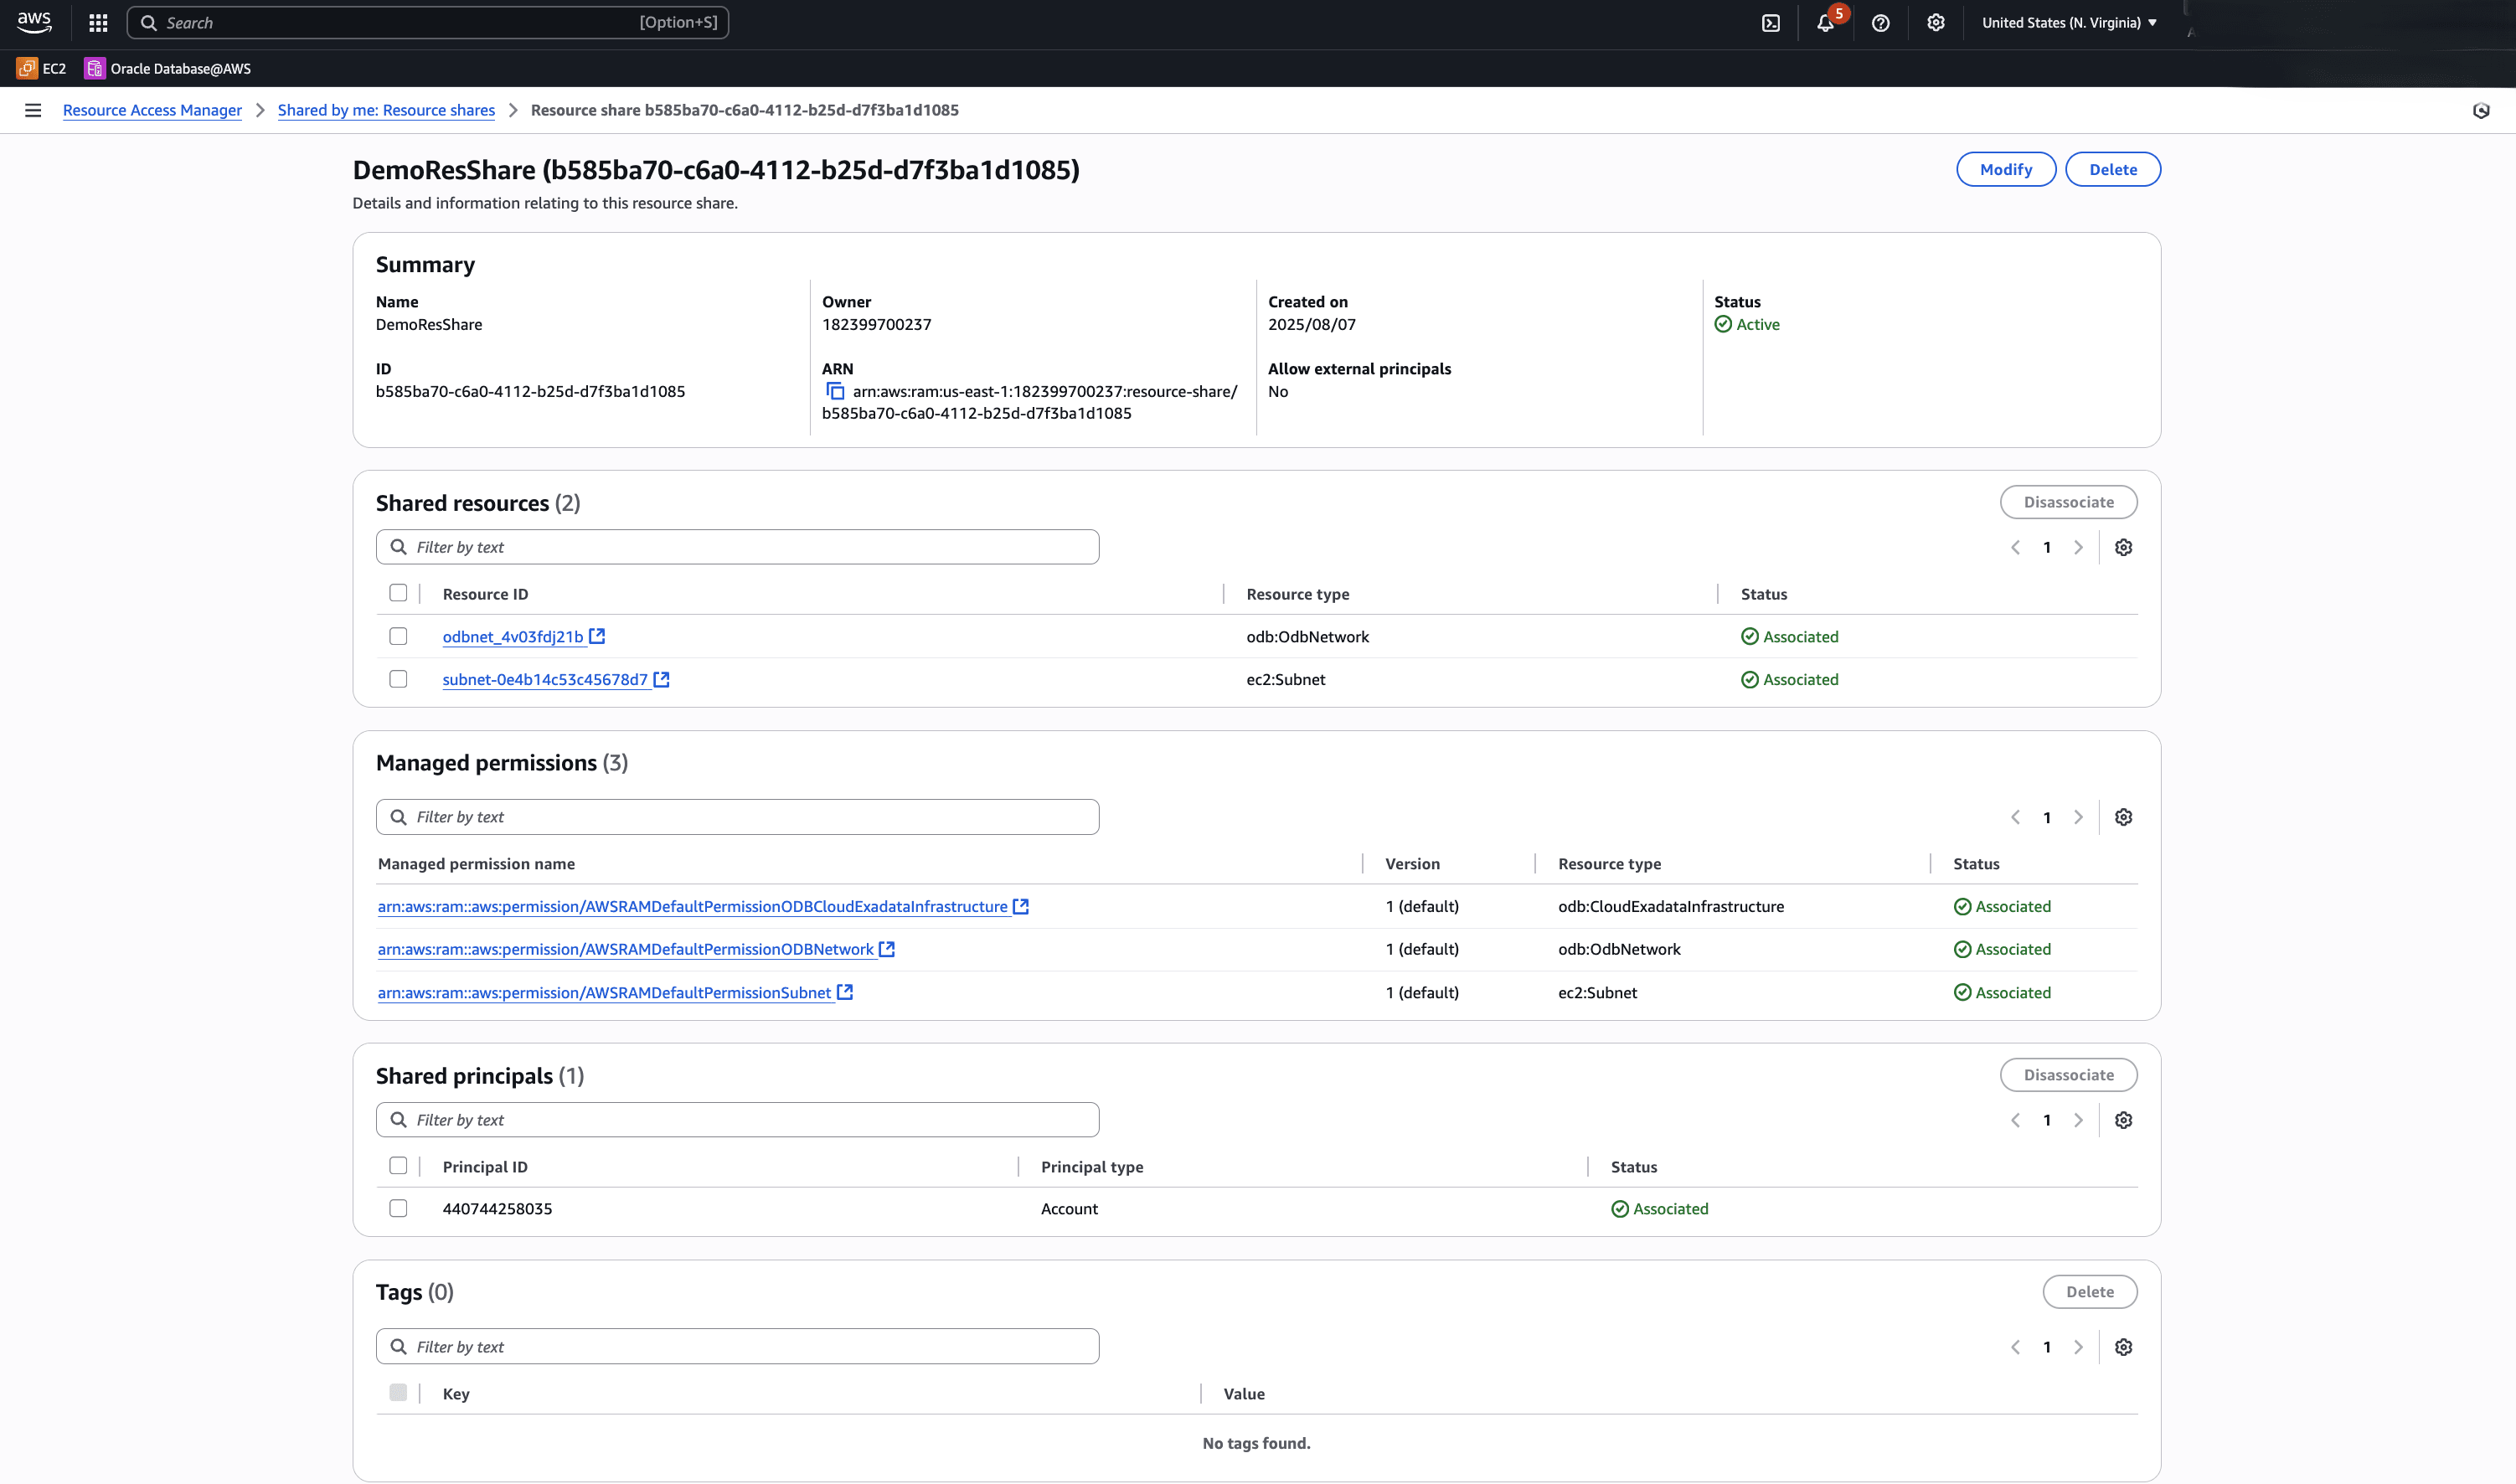2516x1484 pixels.
Task: Select principal 440744258035 checkbox
Action: pos(398,1208)
